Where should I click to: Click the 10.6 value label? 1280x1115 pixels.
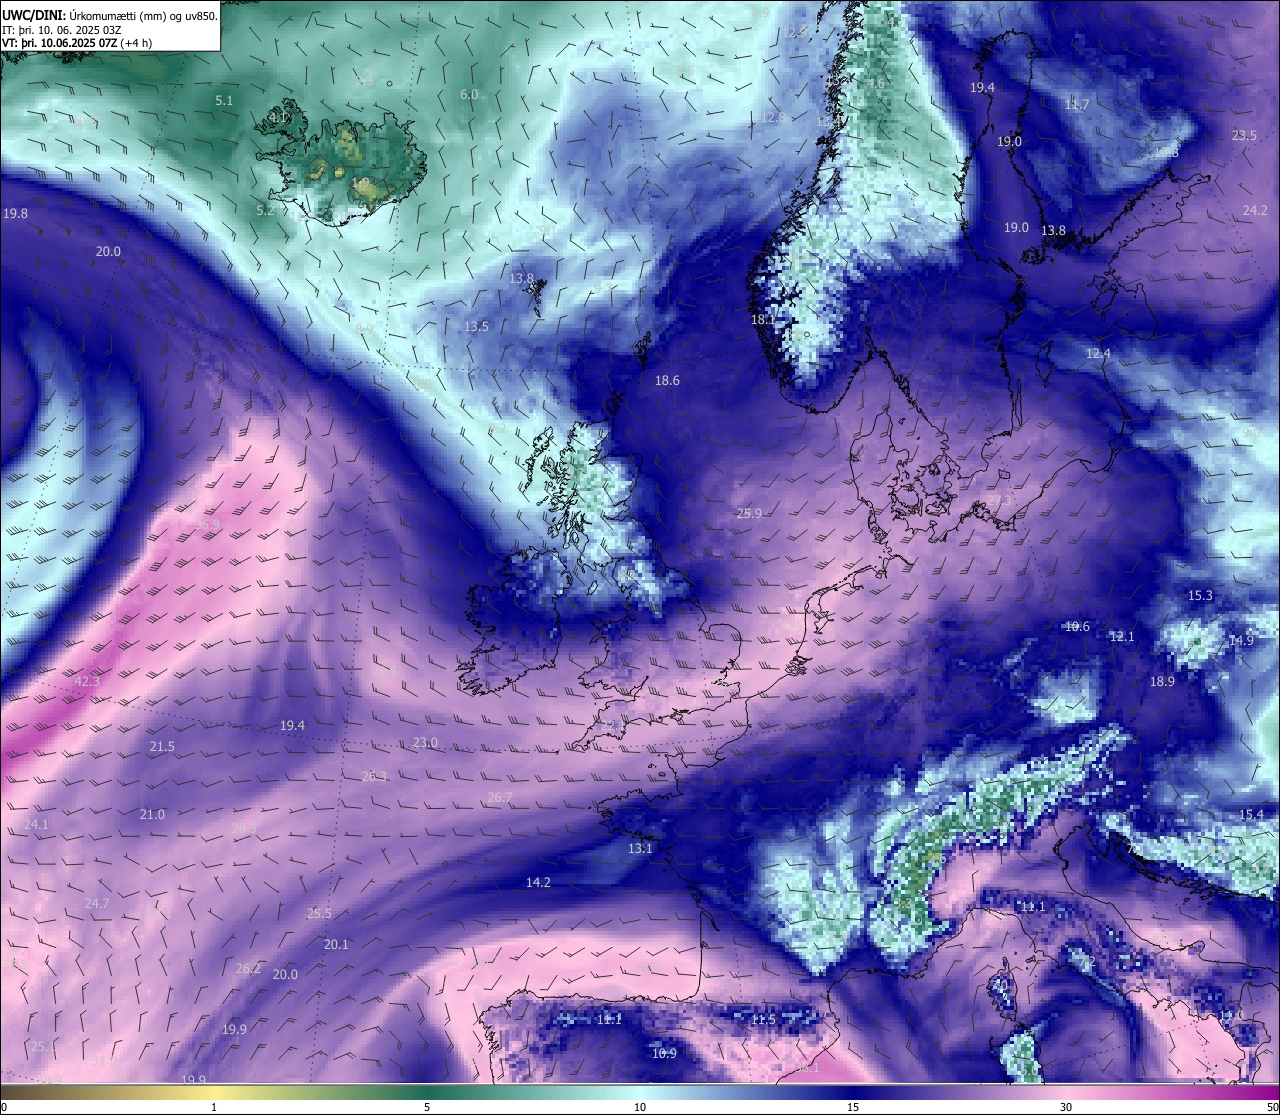coord(1077,627)
